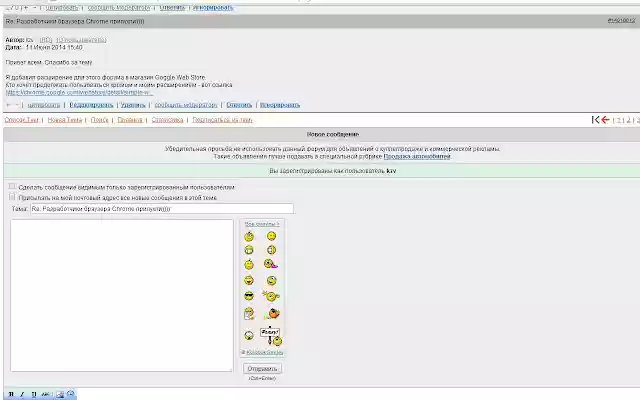This screenshot has width=640, height=400.
Task: Click the Отправить submit button
Action: tap(262, 369)
